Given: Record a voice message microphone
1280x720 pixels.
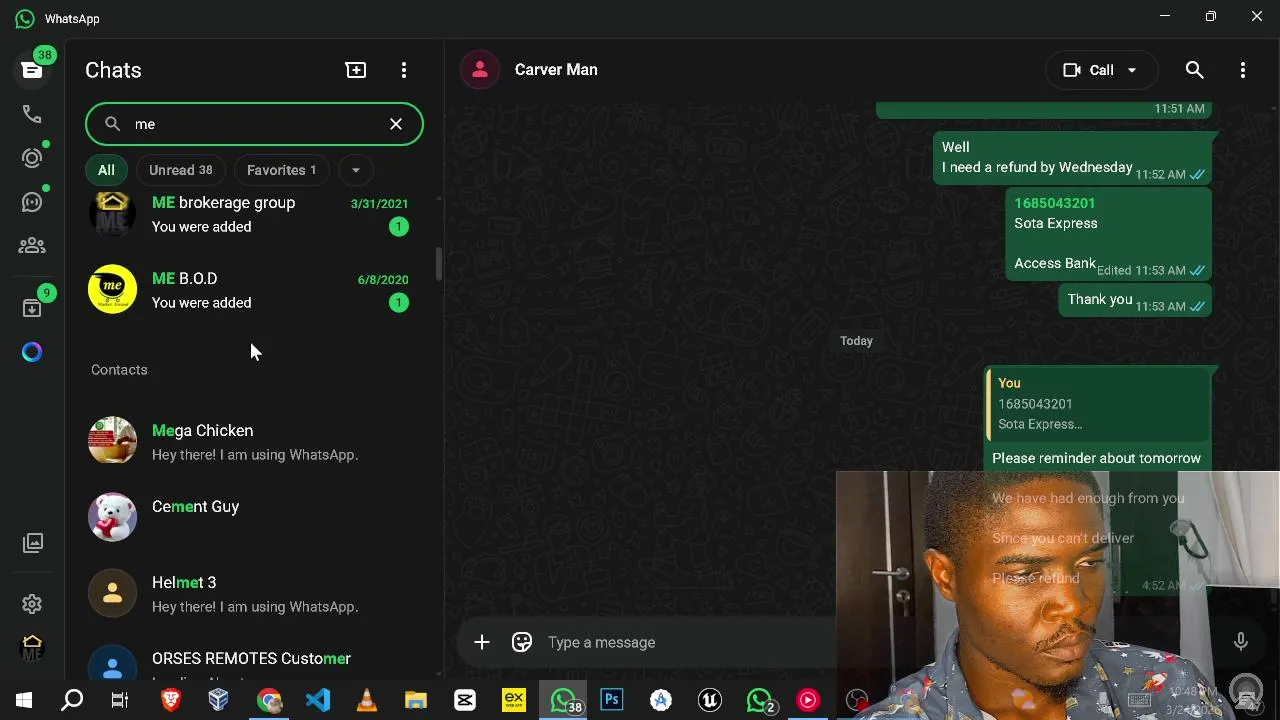Looking at the screenshot, I should pos(1241,642).
